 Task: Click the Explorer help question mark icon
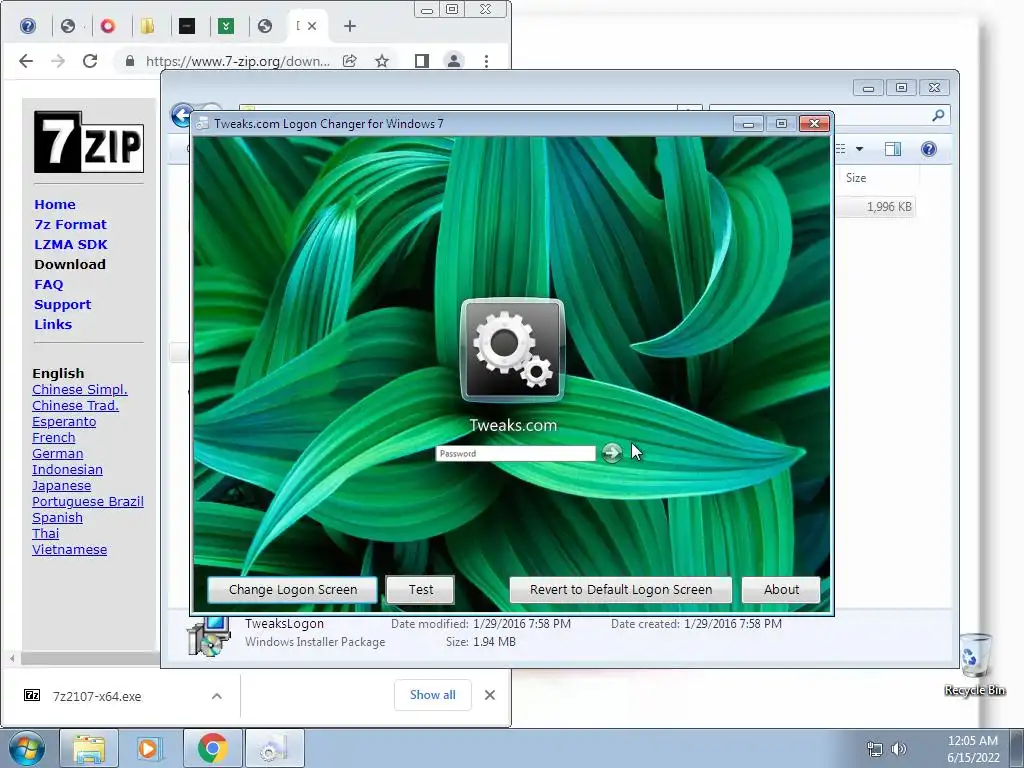[929, 150]
